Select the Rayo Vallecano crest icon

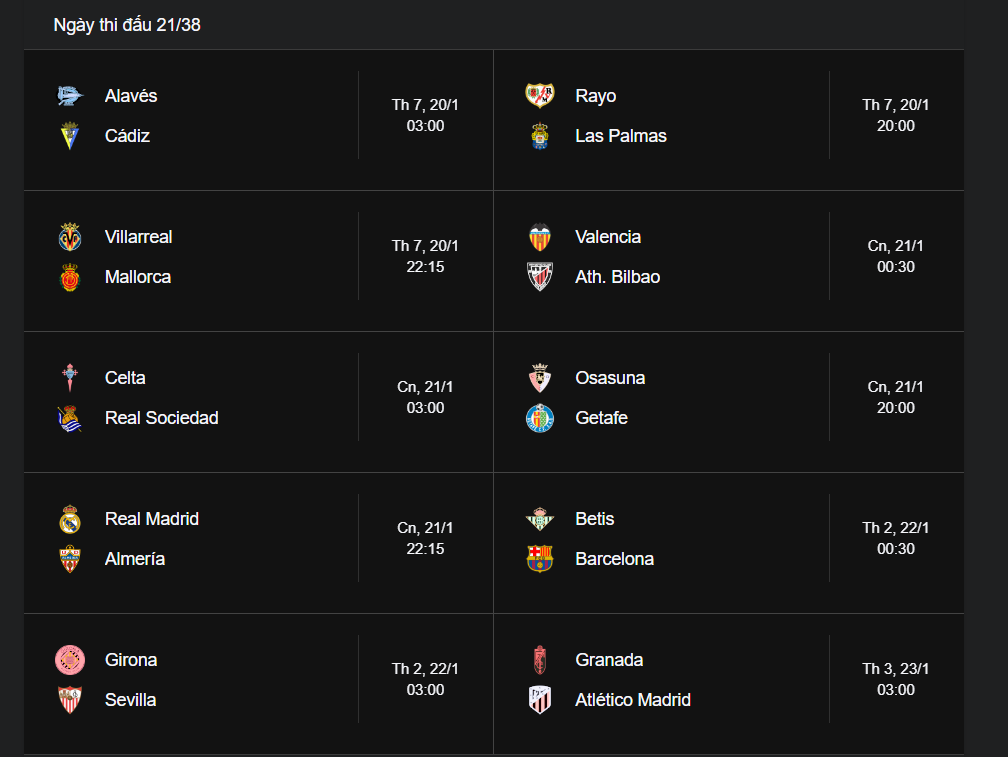click(x=540, y=96)
